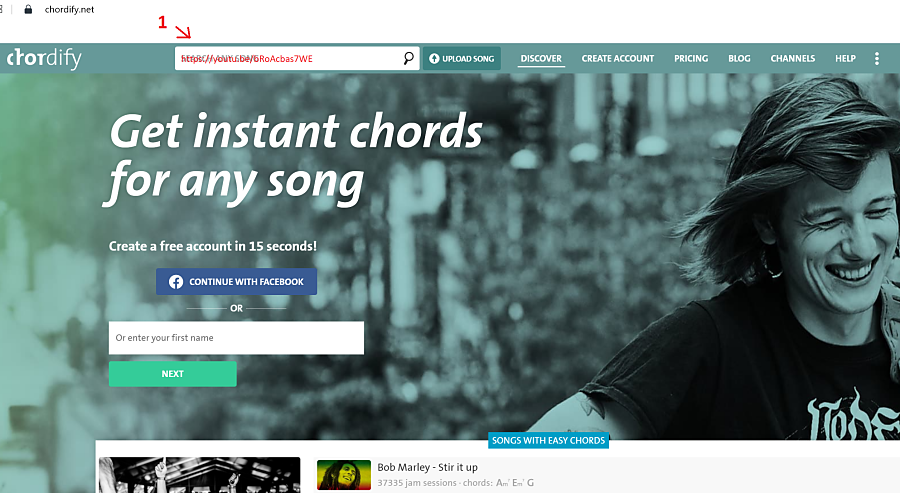900x493 pixels.
Task: Open the Discover tab
Action: coord(541,59)
